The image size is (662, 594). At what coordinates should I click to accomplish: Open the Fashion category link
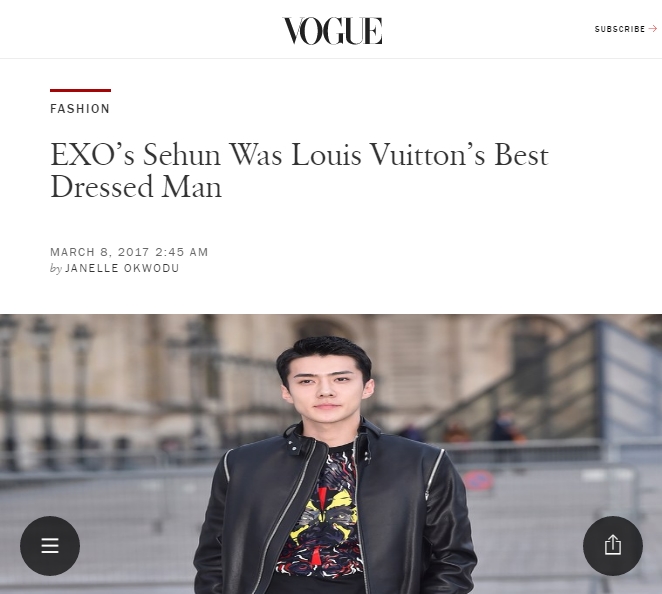click(x=80, y=109)
